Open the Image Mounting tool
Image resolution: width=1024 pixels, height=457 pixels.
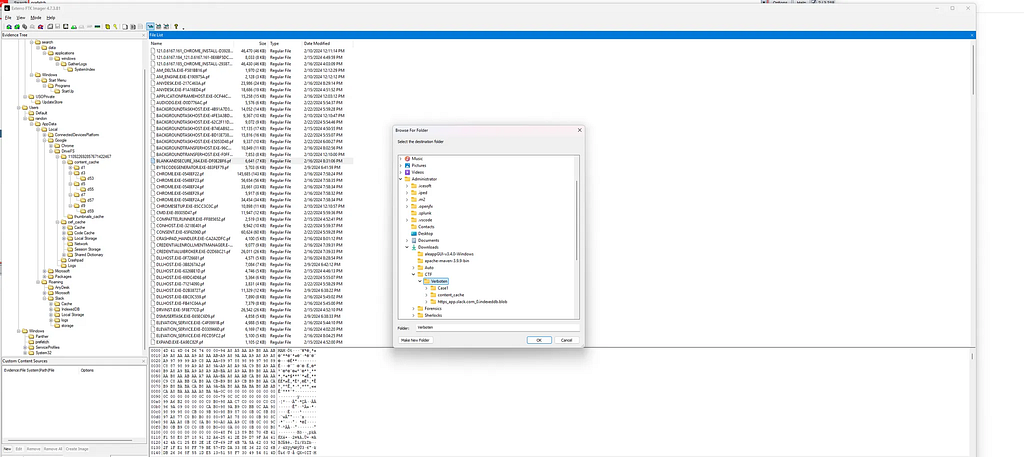(25, 27)
